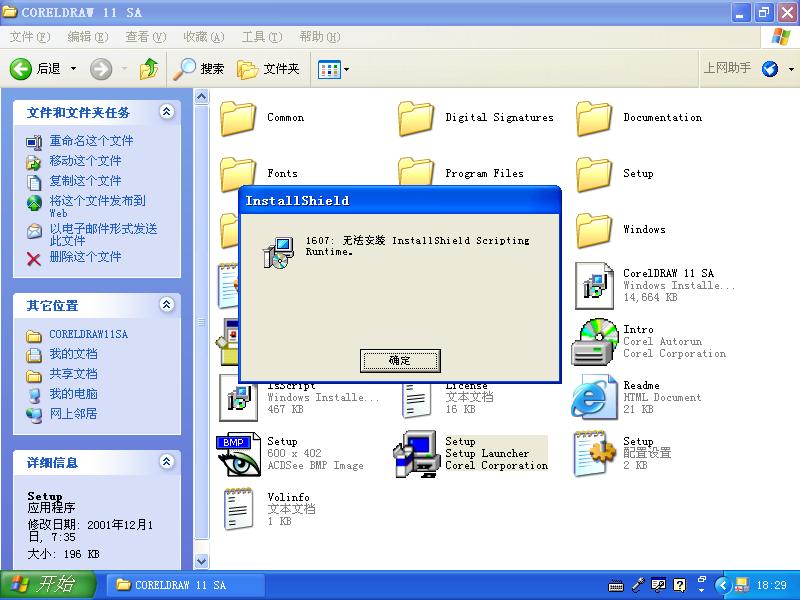This screenshot has height=600, width=800.
Task: Select the Volinfo text document icon
Action: [238, 509]
